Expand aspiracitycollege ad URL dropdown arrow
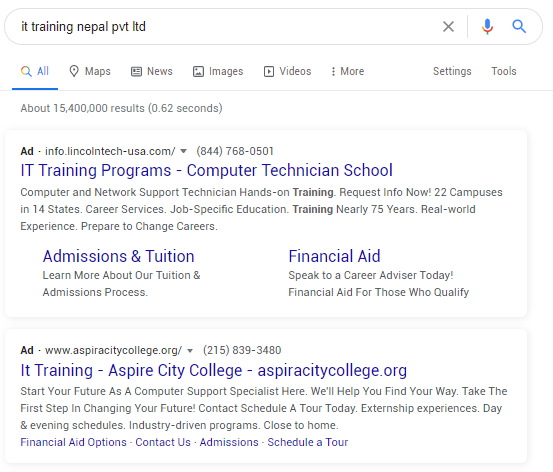Viewport: 553px width, 472px height. coord(190,351)
